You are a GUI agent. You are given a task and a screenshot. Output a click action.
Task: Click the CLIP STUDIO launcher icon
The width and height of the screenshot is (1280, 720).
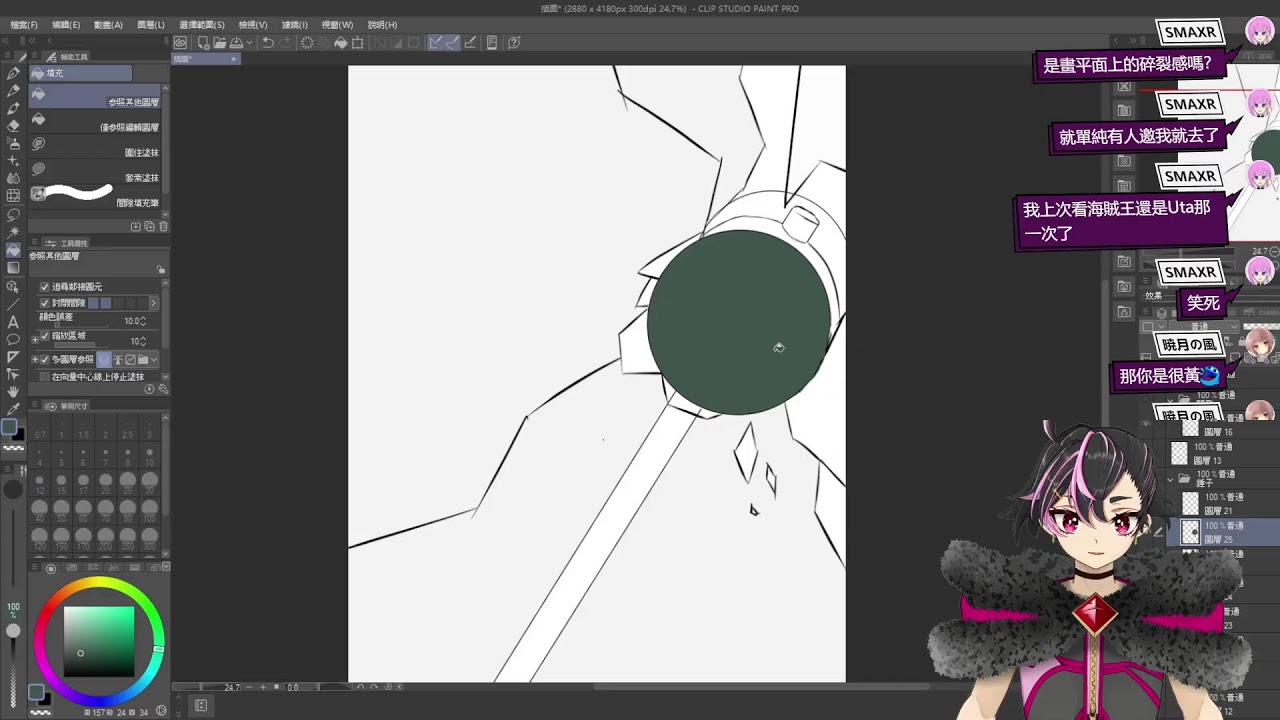pos(181,43)
